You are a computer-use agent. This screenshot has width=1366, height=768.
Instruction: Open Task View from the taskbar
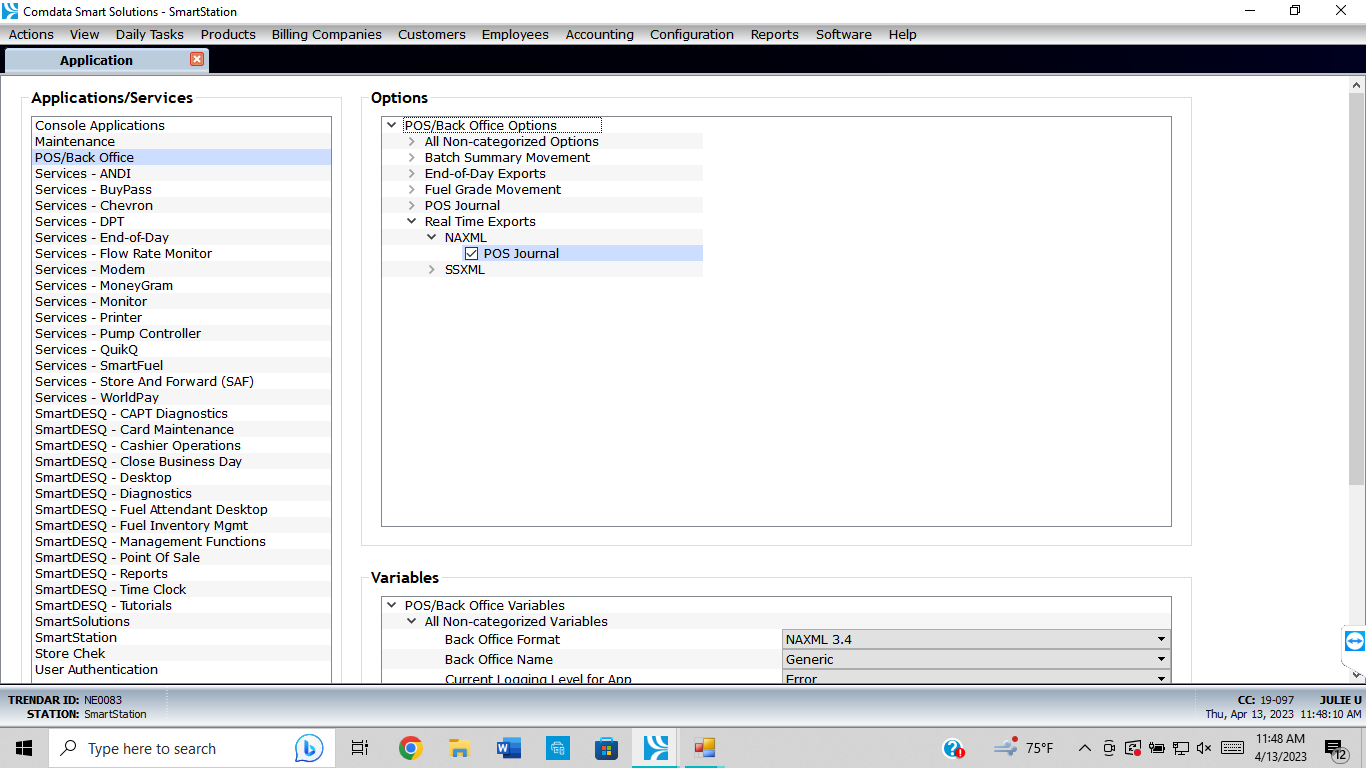pos(360,748)
